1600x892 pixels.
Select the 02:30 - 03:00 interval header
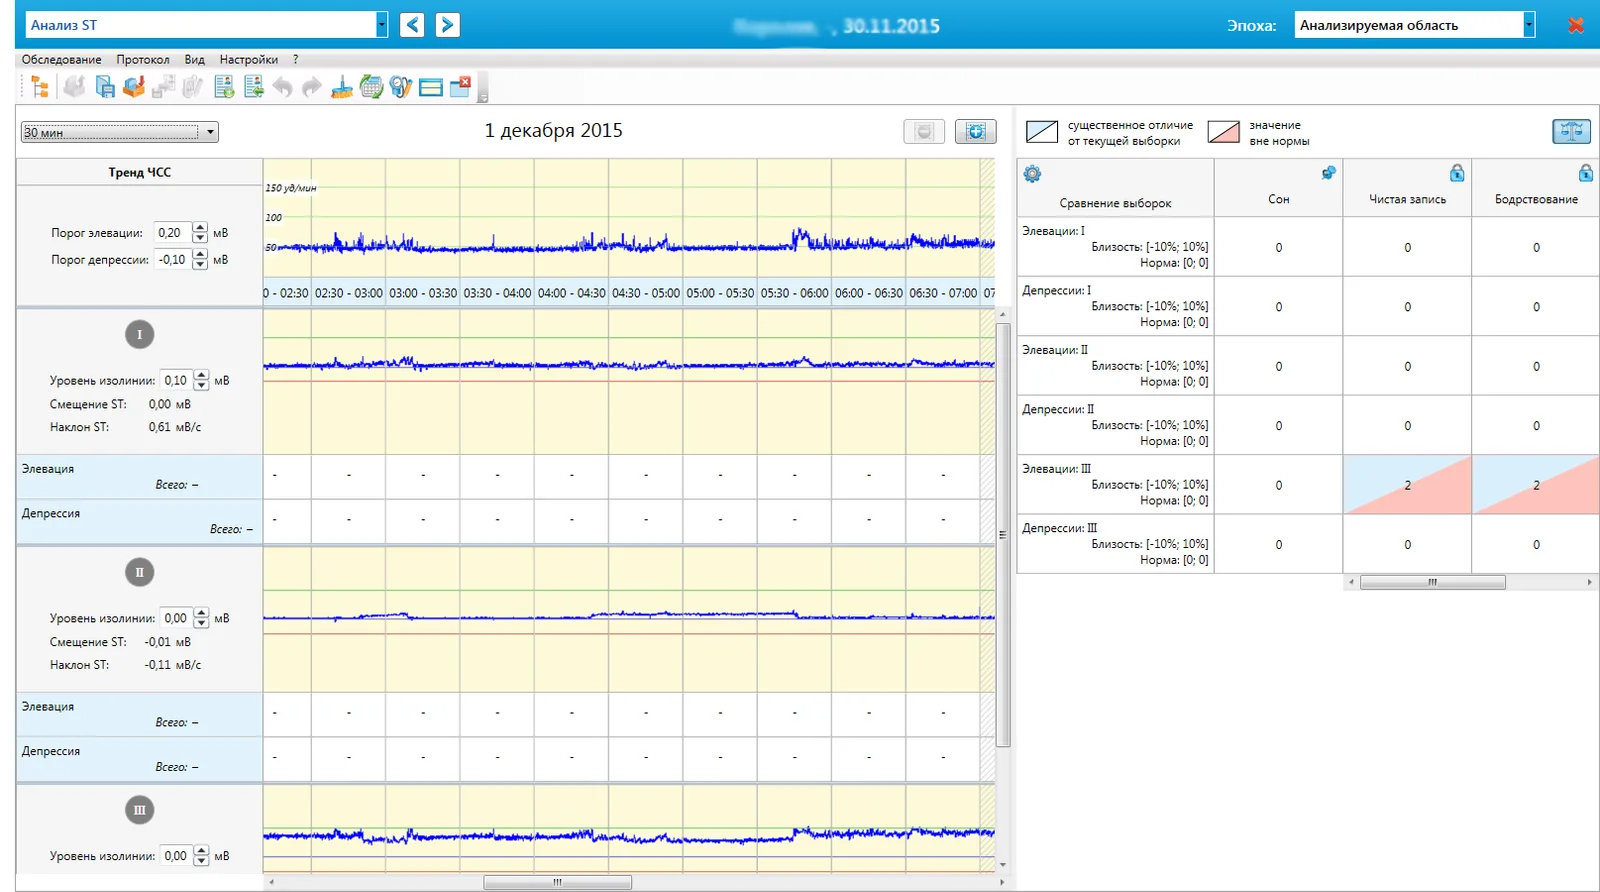(348, 293)
